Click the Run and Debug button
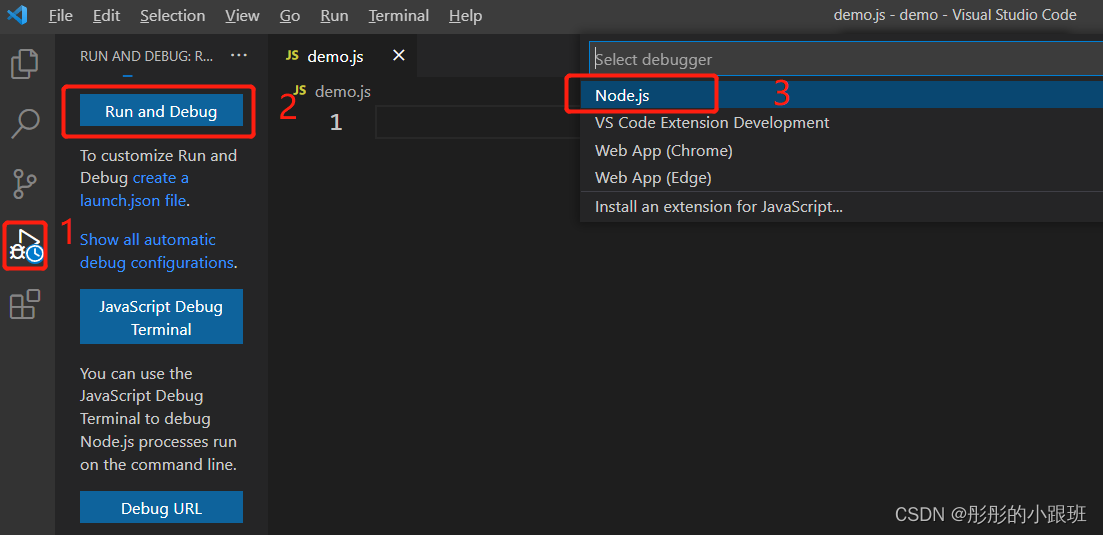The height and width of the screenshot is (535, 1103). pyautogui.click(x=161, y=111)
